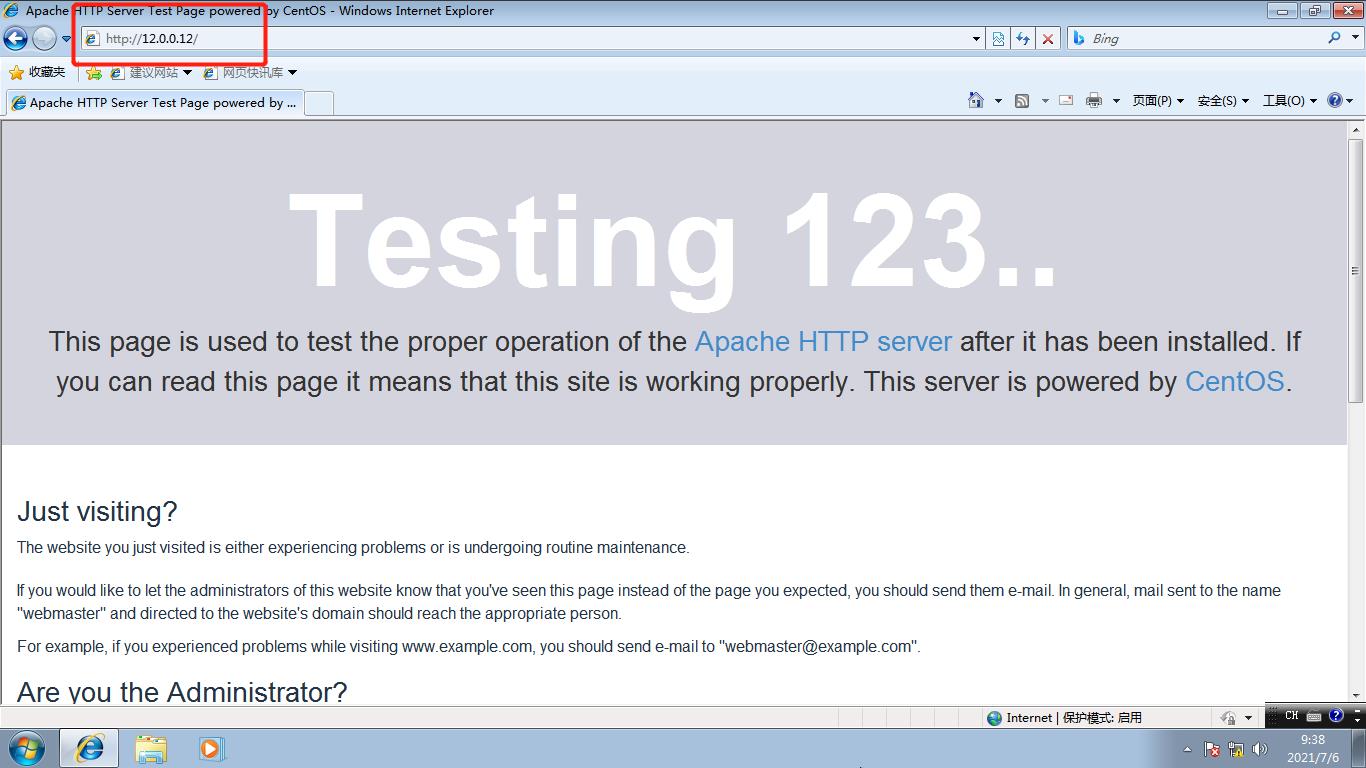
Task: Click the scroll down arrow of the page scrollbar
Action: coord(1357,696)
